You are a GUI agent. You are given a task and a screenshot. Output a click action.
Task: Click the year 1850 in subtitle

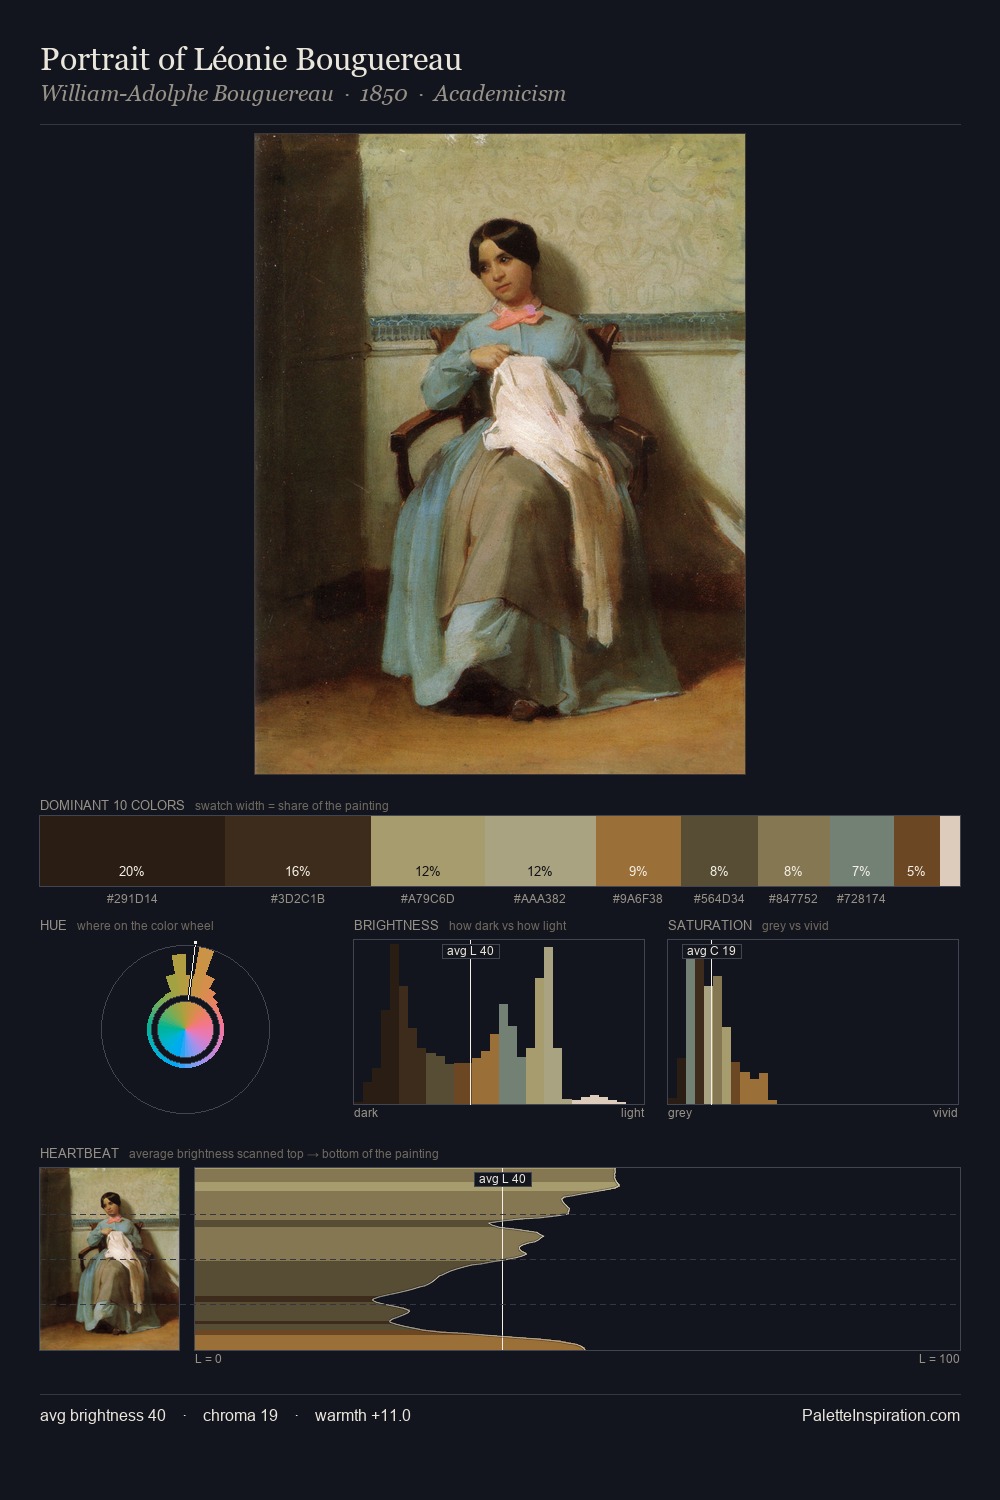(x=383, y=94)
